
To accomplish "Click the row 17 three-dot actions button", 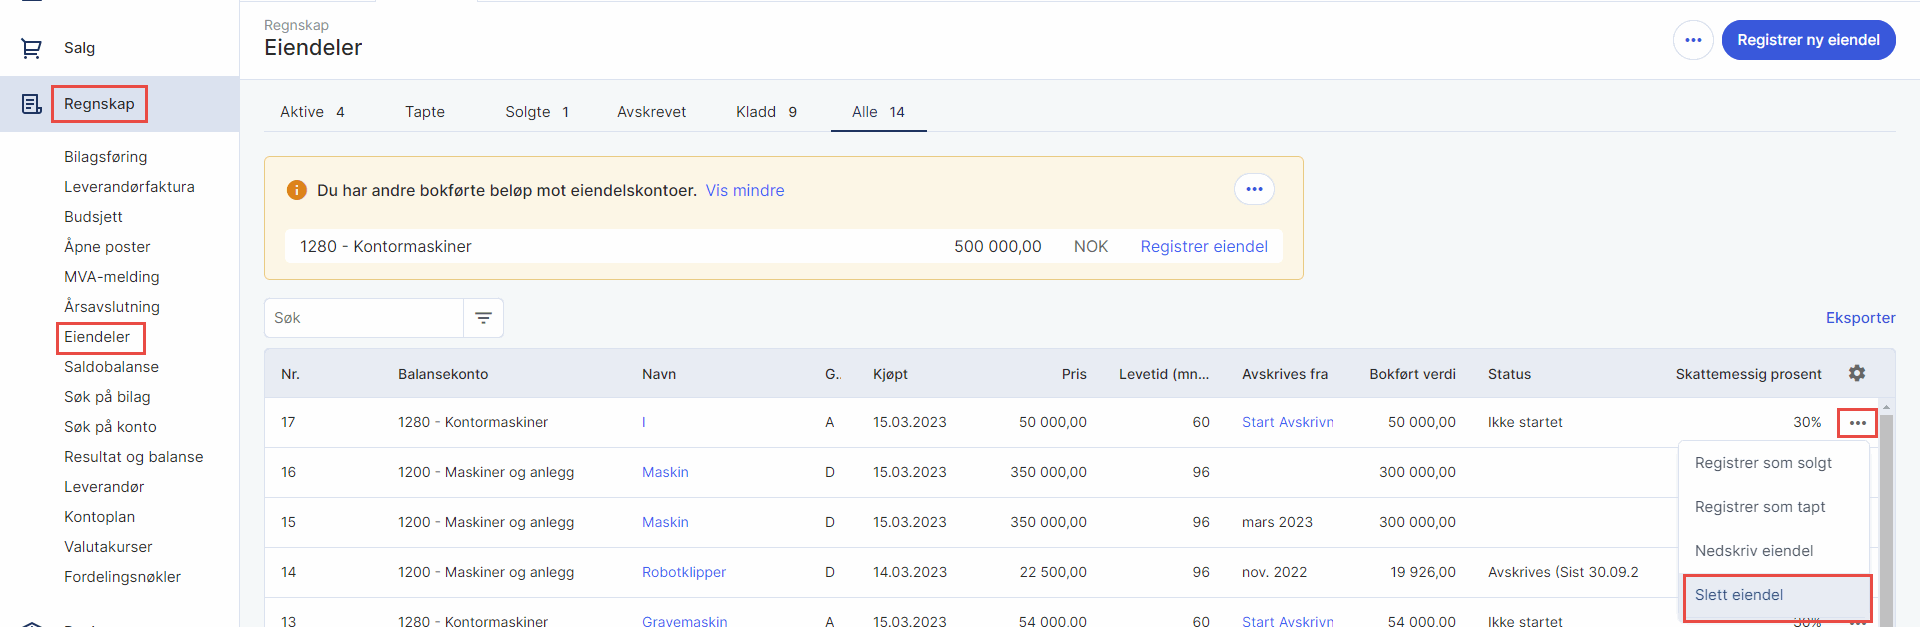I will coord(1857,423).
